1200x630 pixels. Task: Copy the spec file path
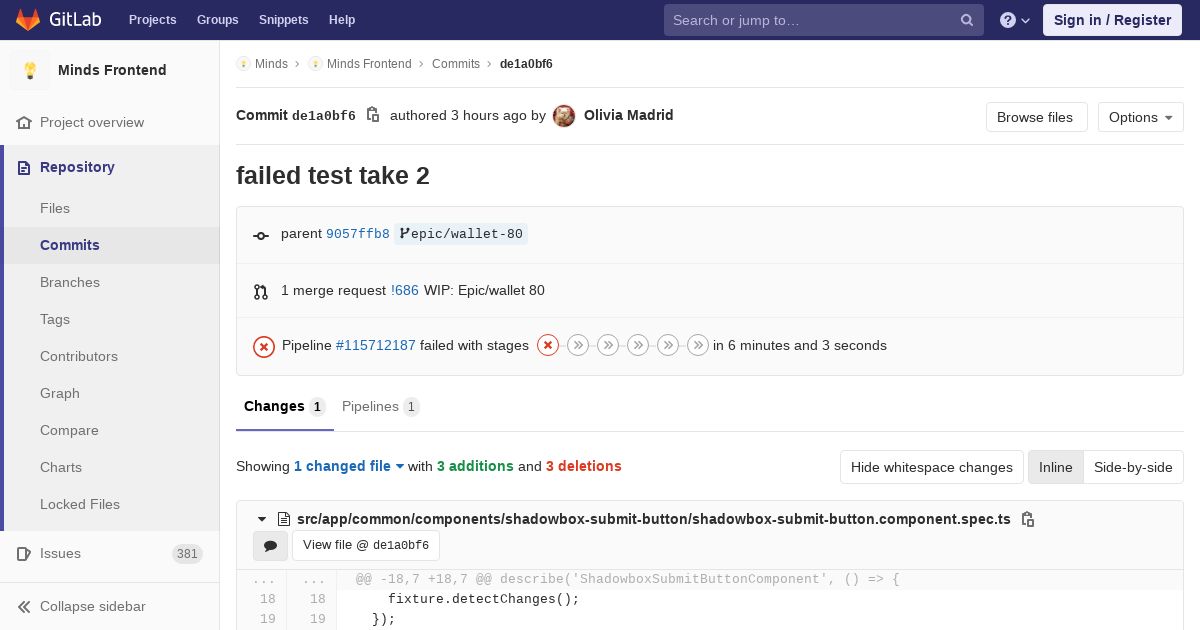coord(1027,519)
